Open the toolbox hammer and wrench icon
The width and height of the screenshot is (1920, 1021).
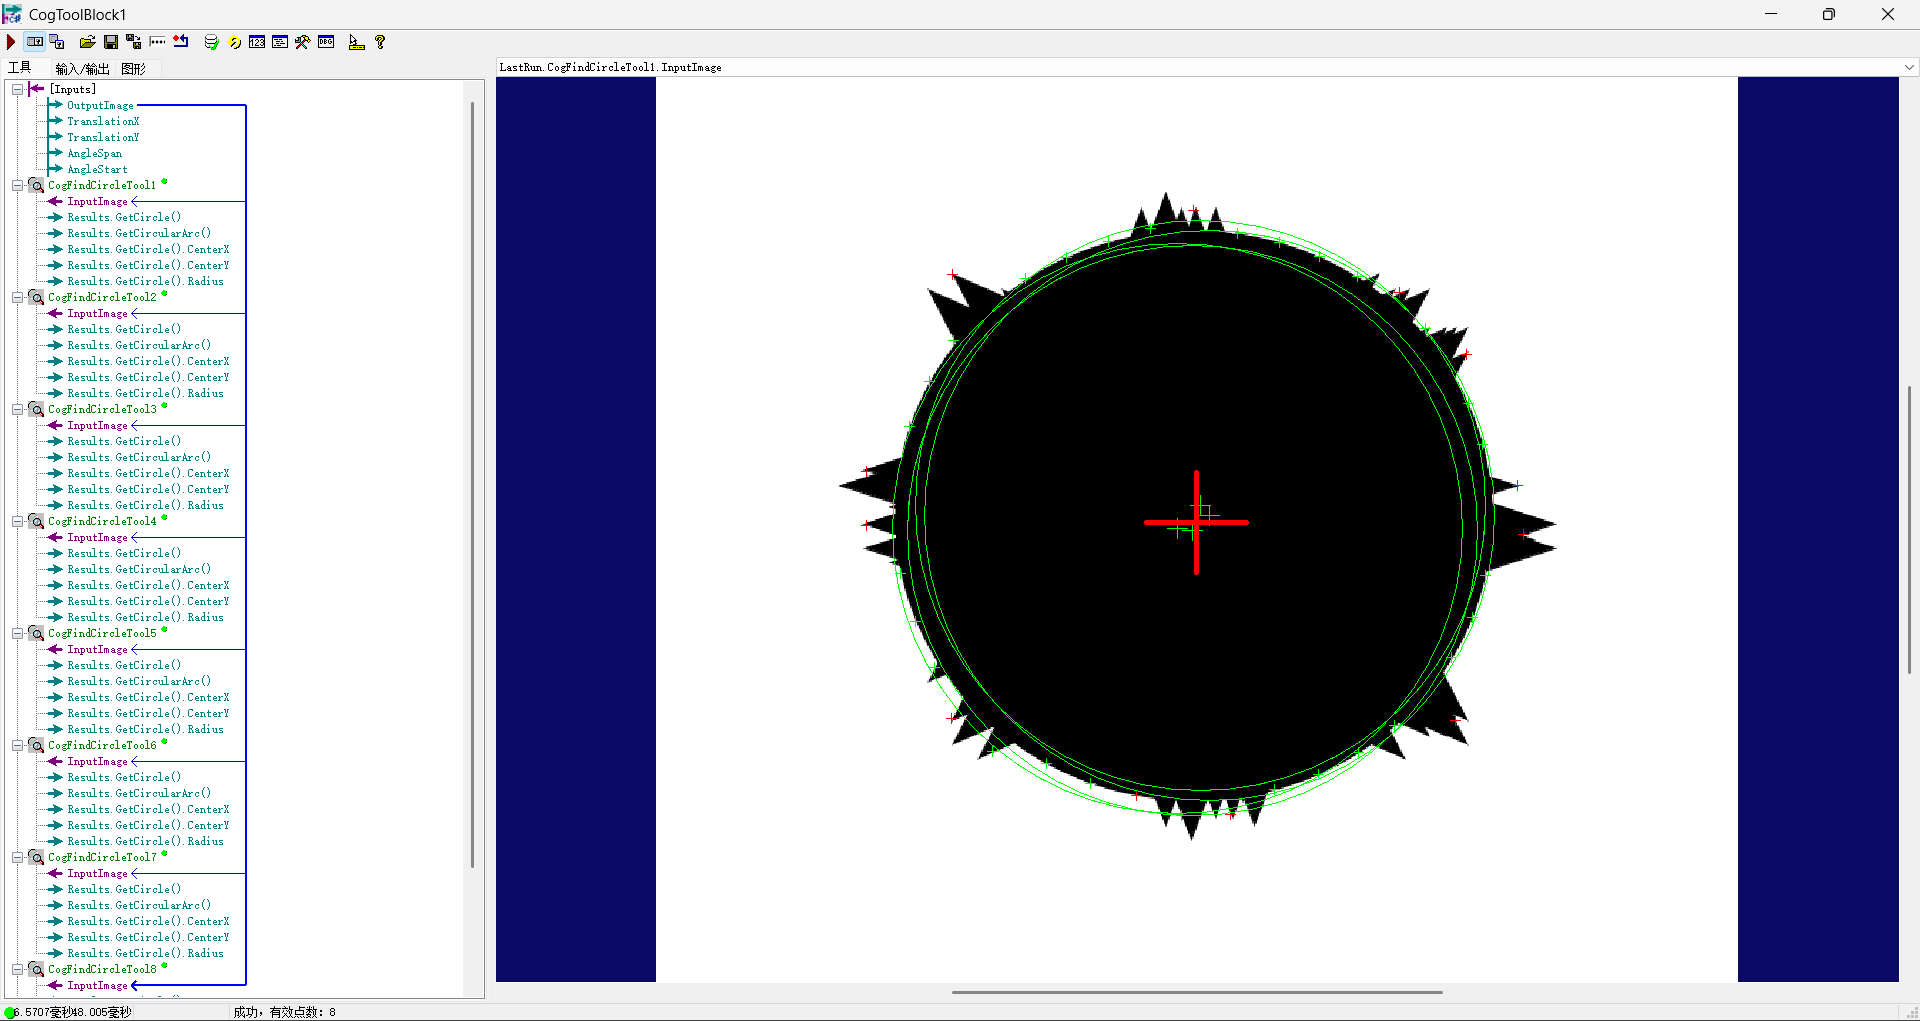coord(303,42)
